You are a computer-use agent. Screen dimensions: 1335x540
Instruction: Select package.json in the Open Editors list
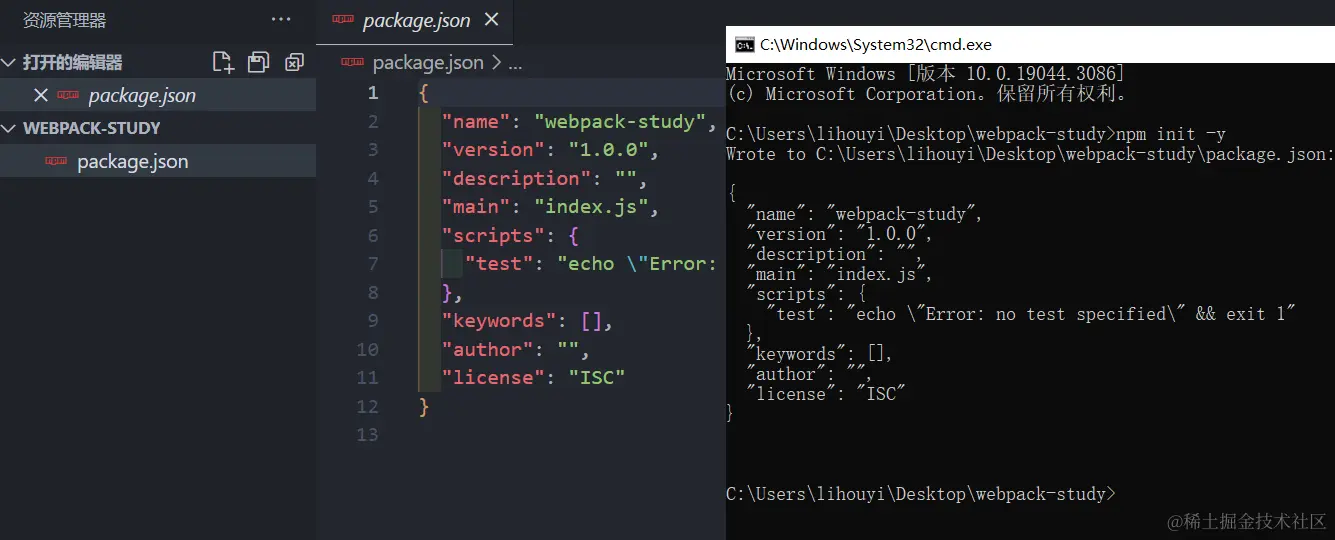(158, 95)
